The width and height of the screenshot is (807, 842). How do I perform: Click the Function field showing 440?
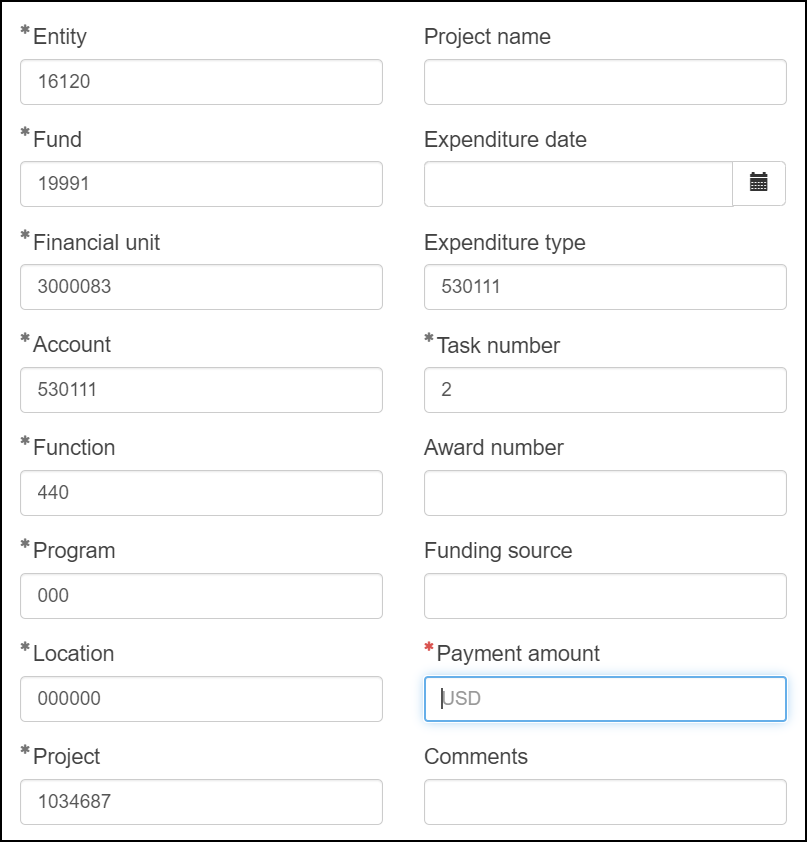click(x=201, y=493)
